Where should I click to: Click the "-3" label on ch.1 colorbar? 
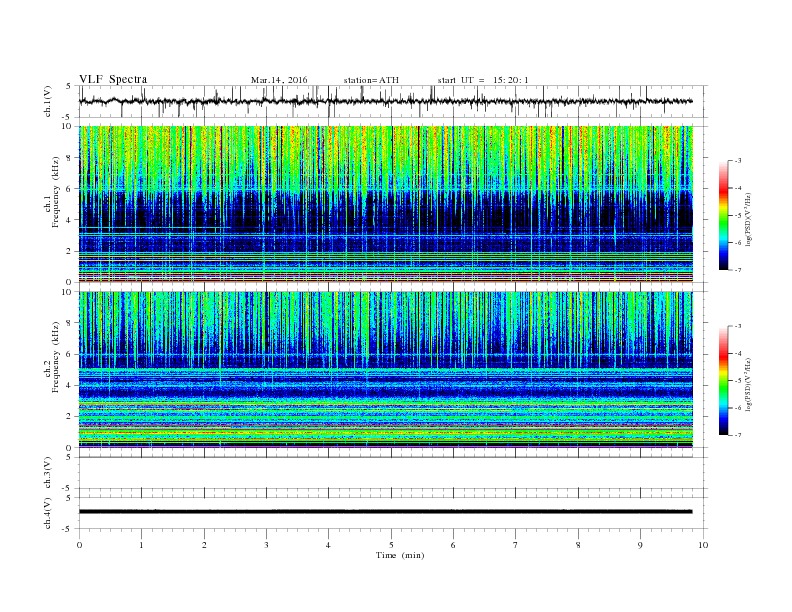tap(738, 161)
